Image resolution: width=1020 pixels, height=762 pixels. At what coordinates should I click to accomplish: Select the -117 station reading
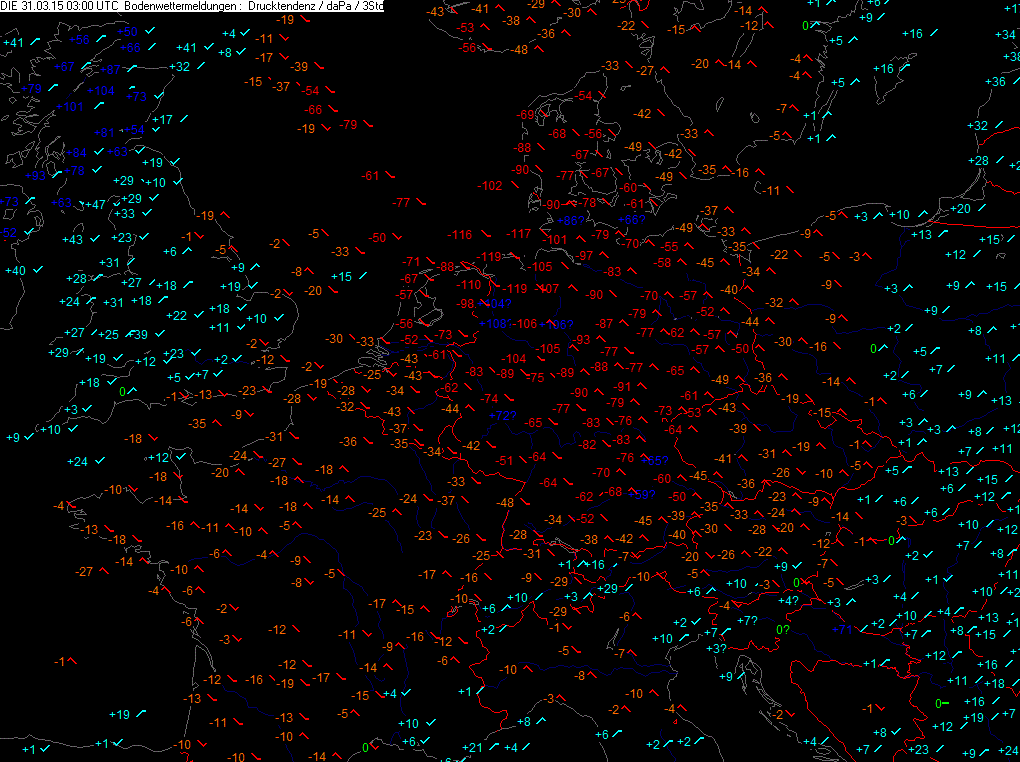click(519, 234)
